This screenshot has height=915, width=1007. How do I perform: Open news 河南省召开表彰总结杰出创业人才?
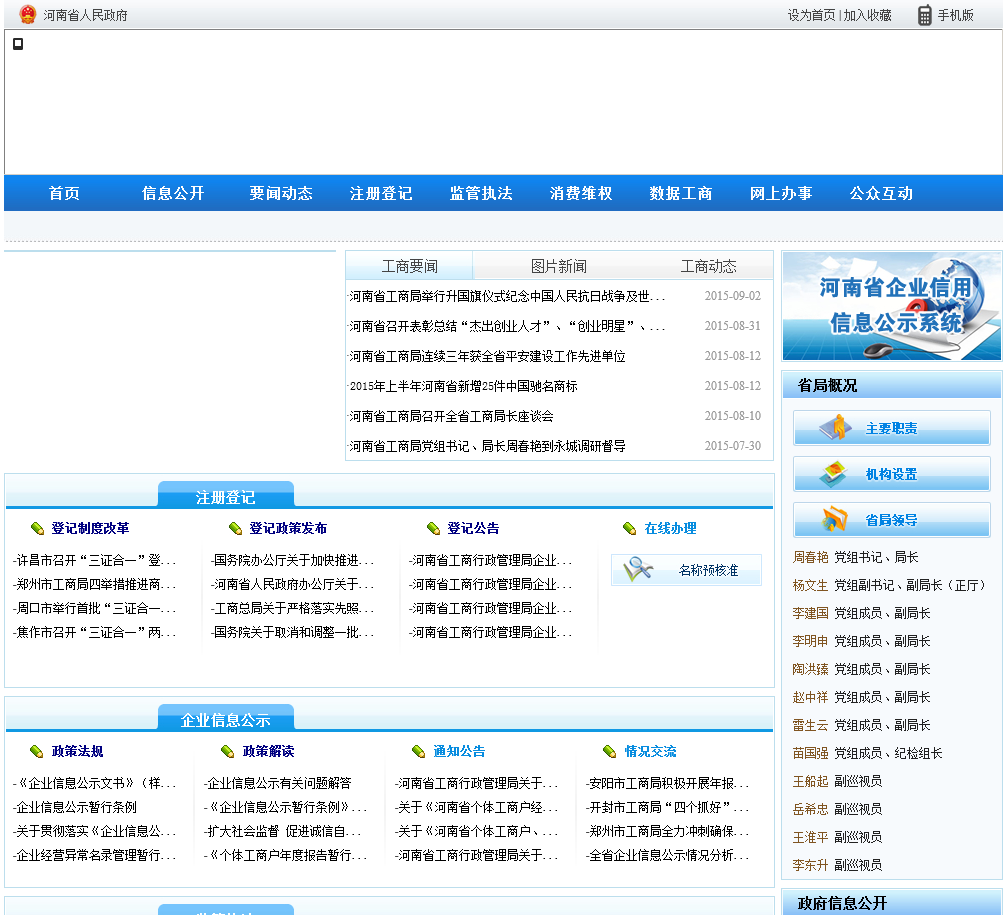coord(507,326)
